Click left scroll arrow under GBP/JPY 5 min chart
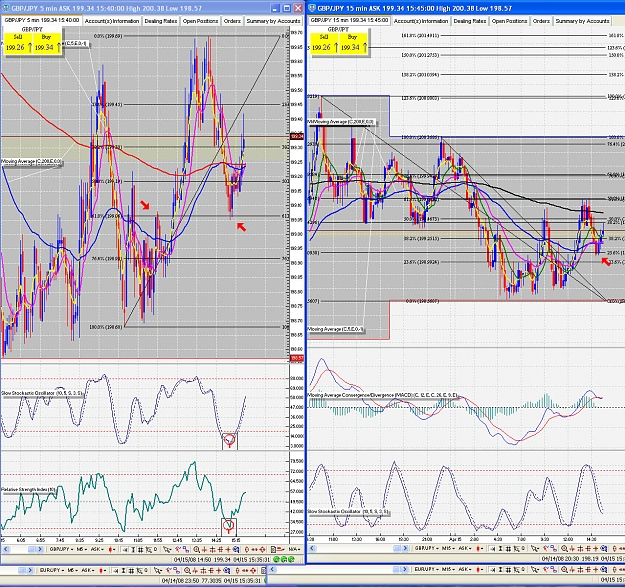This screenshot has height=587, width=625. 6,550
